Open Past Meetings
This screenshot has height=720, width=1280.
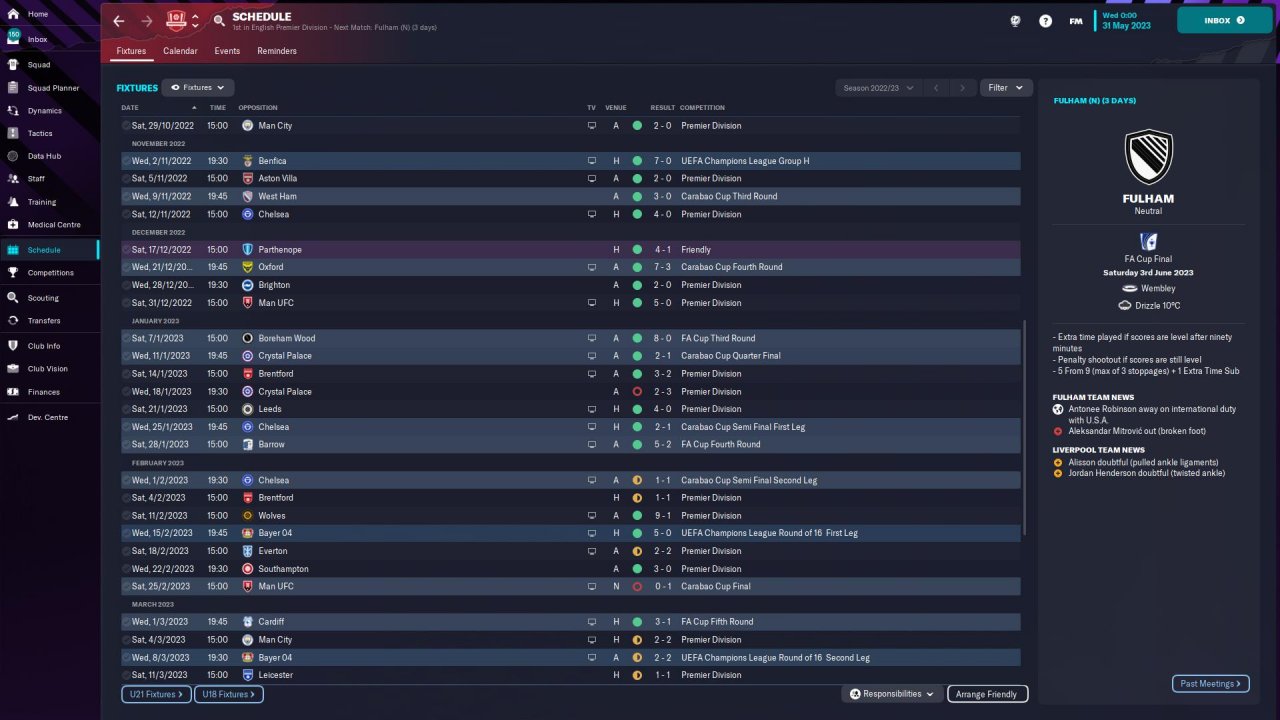(x=1210, y=684)
